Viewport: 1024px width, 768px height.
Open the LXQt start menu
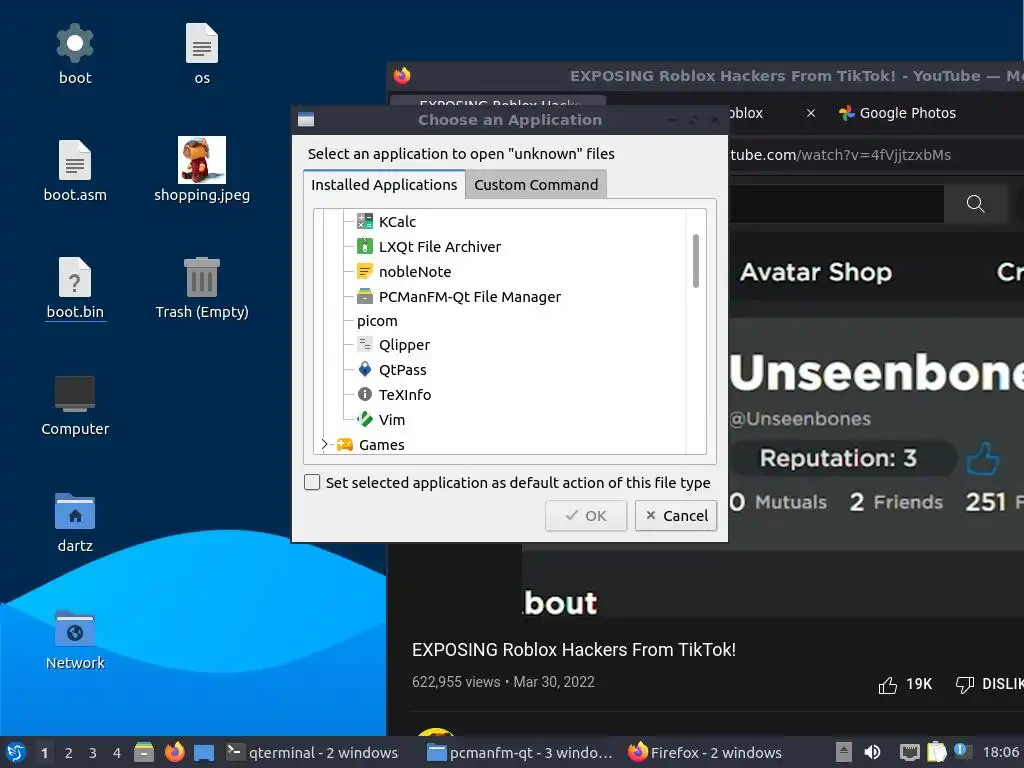(16, 752)
